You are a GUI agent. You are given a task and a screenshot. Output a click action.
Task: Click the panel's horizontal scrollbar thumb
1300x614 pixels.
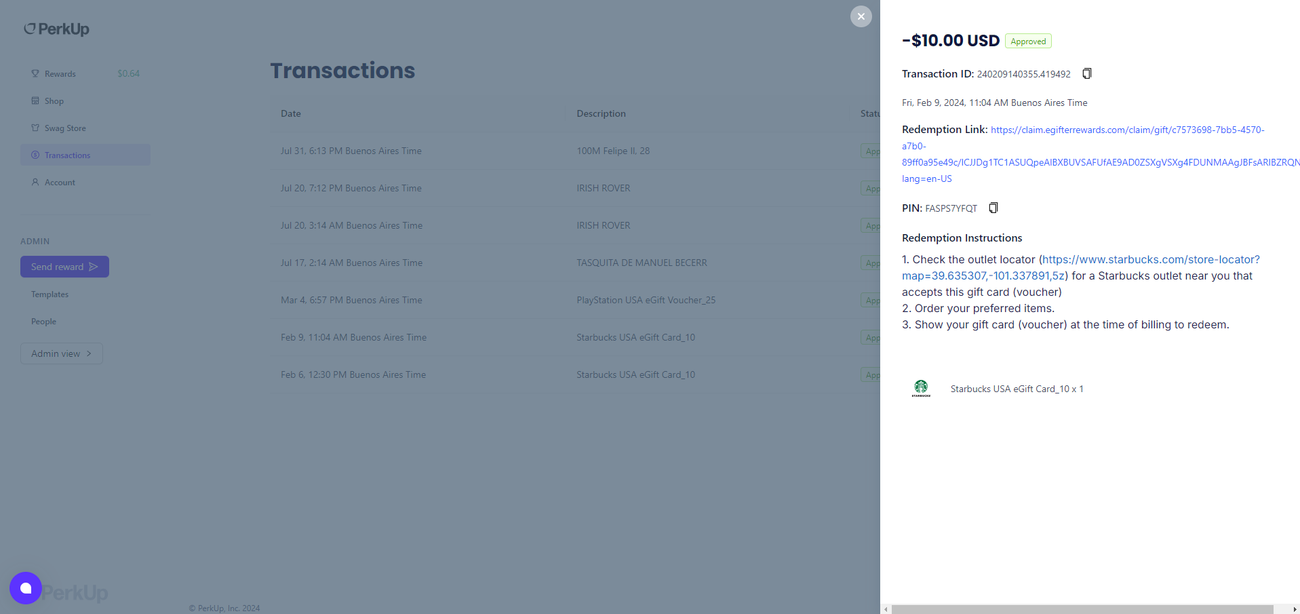click(x=1082, y=609)
